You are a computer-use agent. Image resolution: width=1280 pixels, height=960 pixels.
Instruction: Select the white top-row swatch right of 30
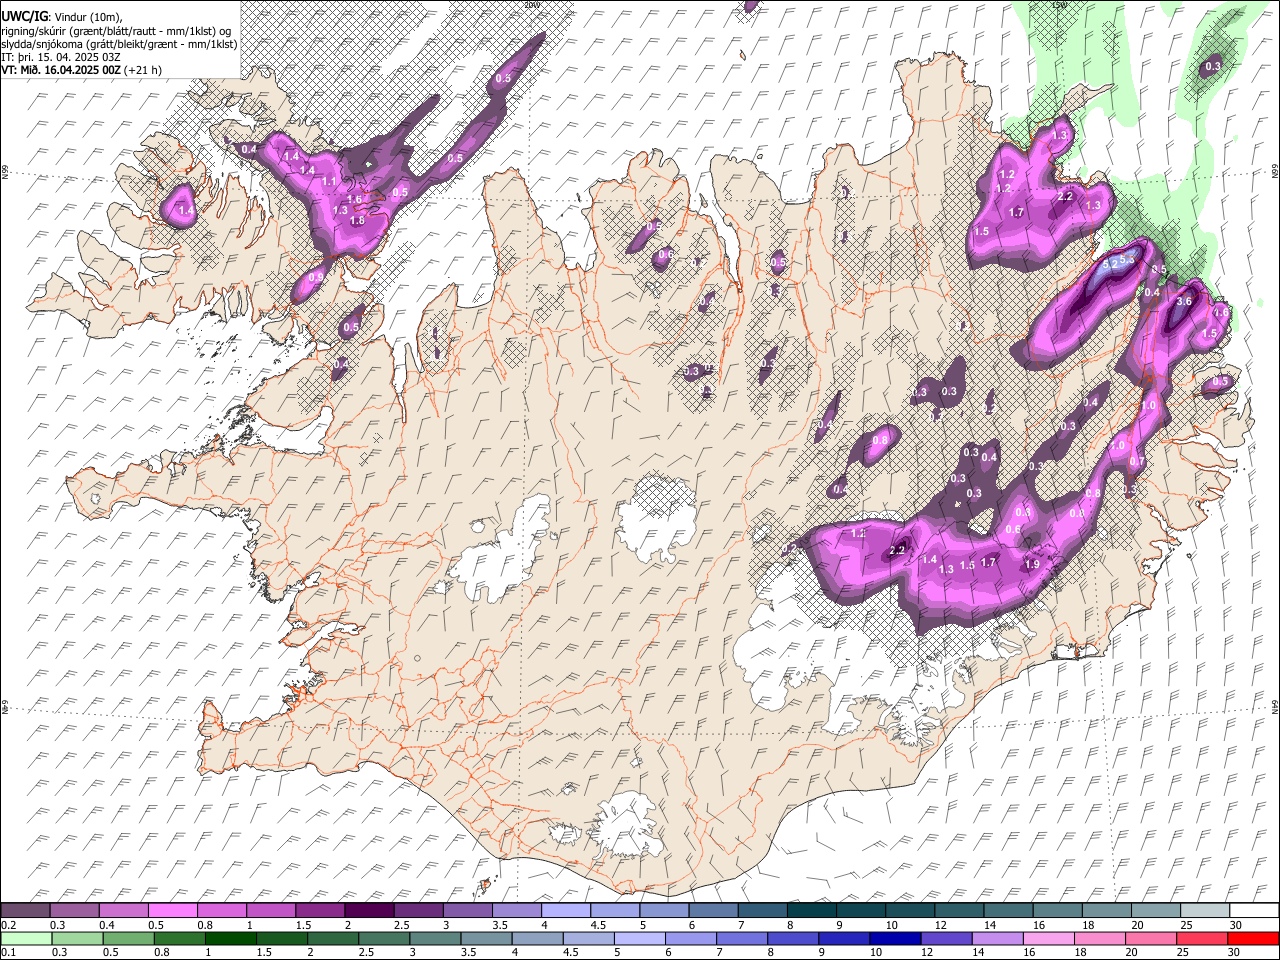point(1254,911)
